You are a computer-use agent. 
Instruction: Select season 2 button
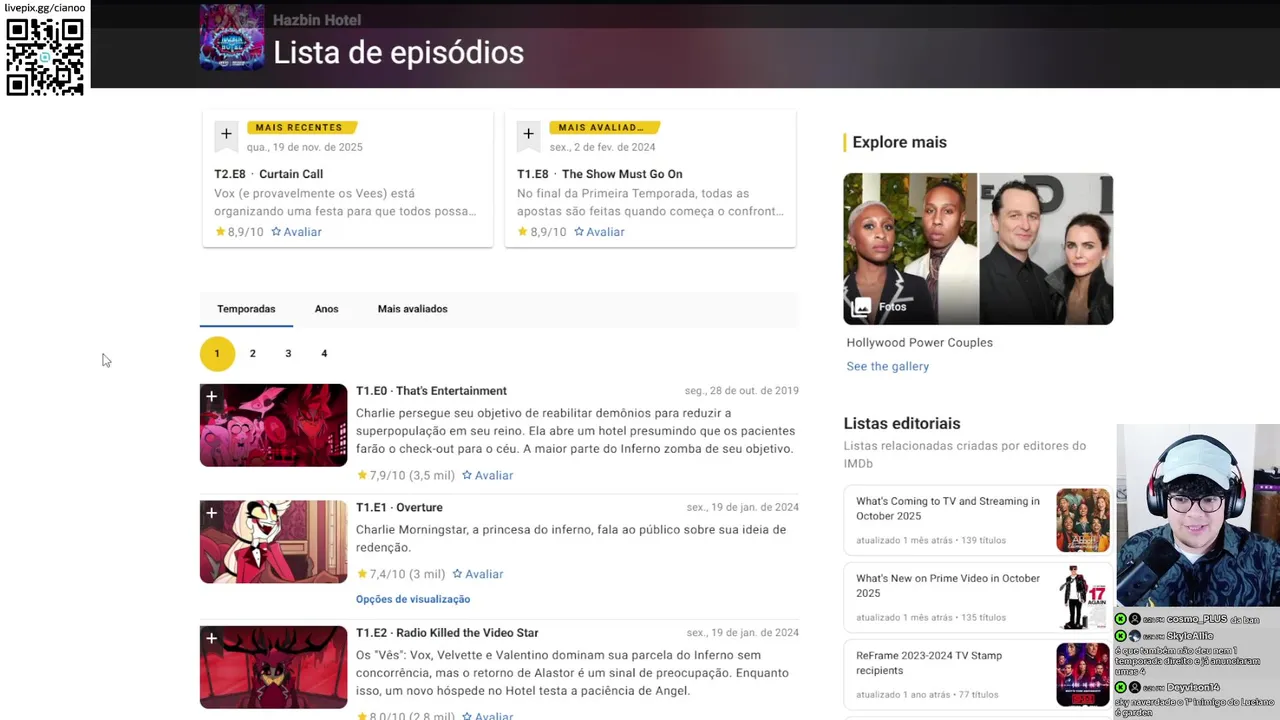coord(253,353)
